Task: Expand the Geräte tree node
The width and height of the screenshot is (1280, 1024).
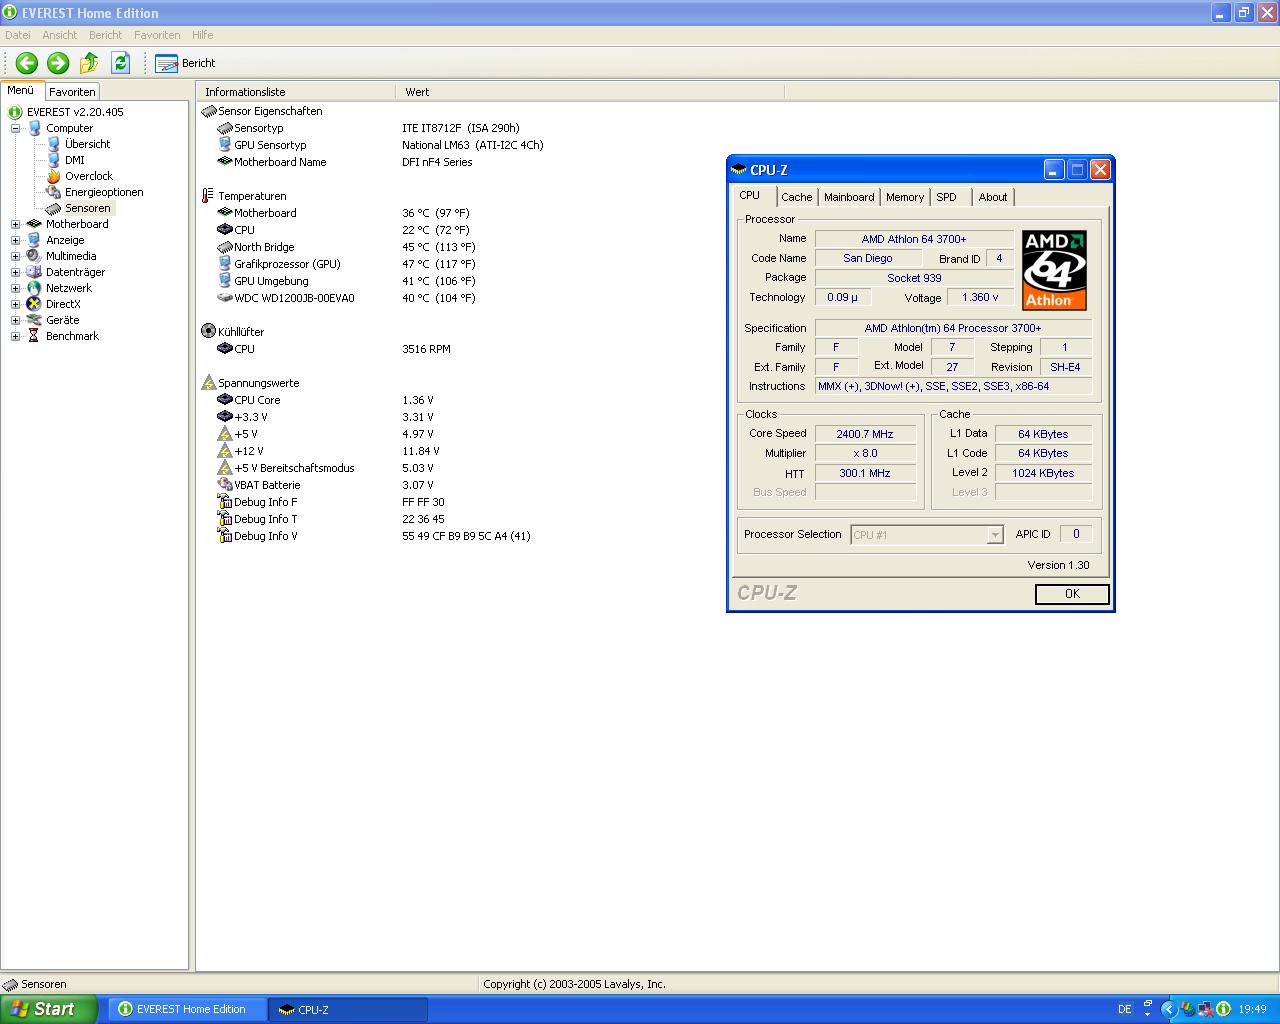Action: click(15, 320)
